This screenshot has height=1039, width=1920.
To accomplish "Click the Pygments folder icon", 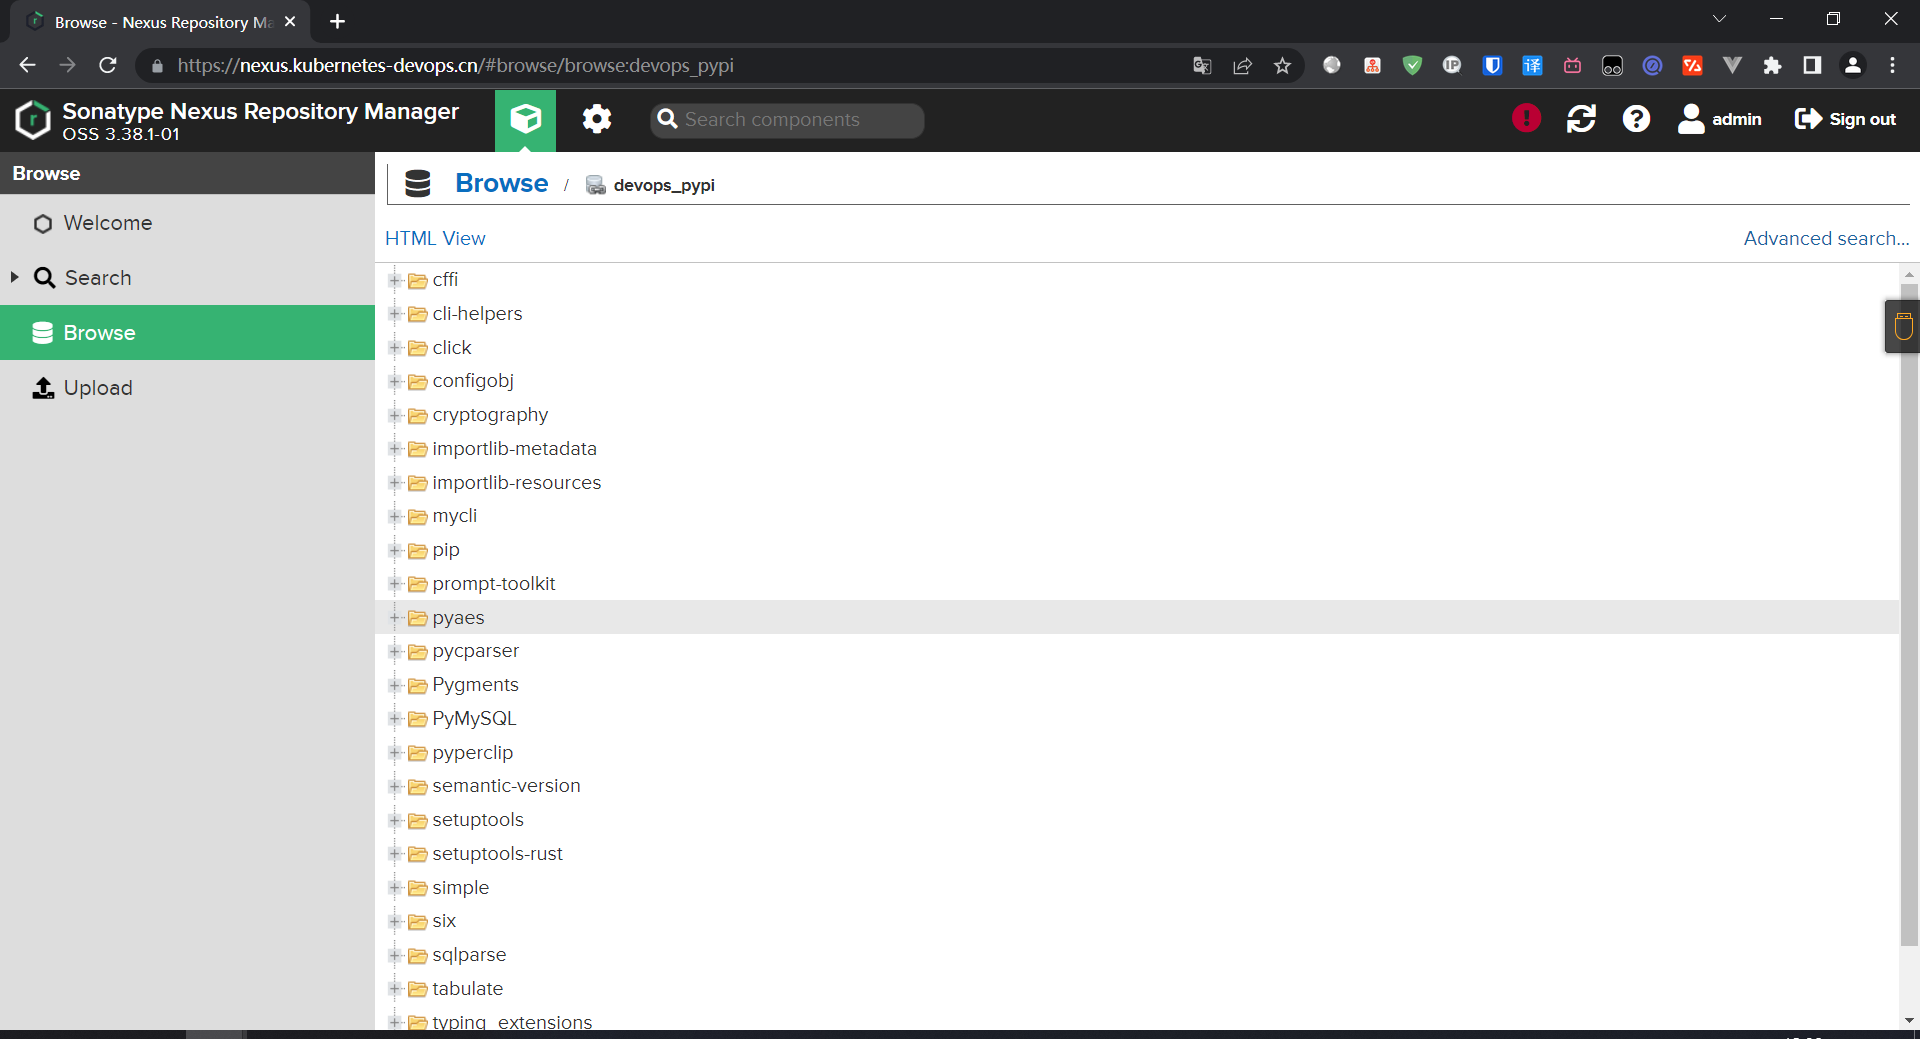I will click(418, 686).
